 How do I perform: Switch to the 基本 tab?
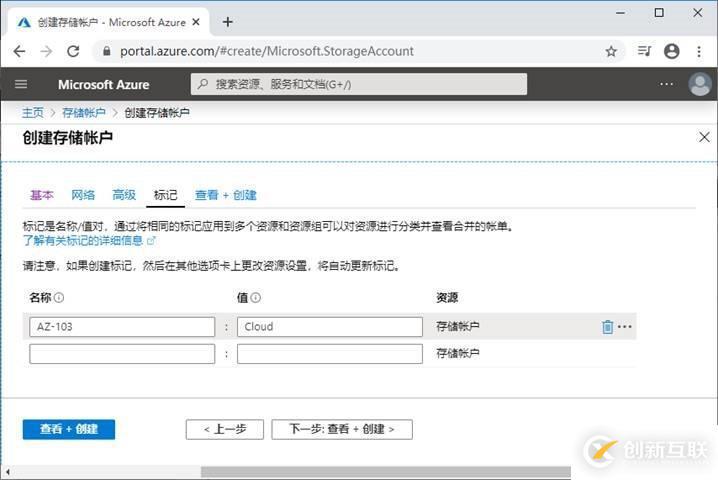[42, 195]
